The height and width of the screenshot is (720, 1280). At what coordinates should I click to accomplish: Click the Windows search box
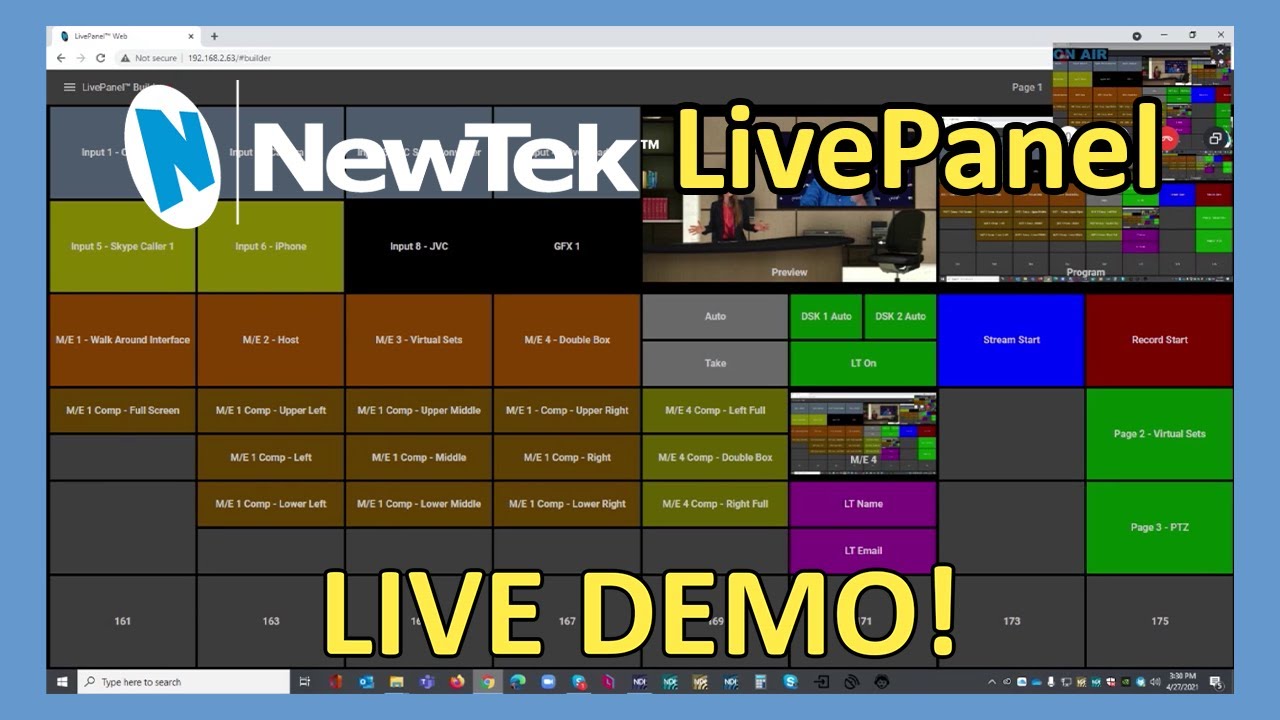pos(183,682)
